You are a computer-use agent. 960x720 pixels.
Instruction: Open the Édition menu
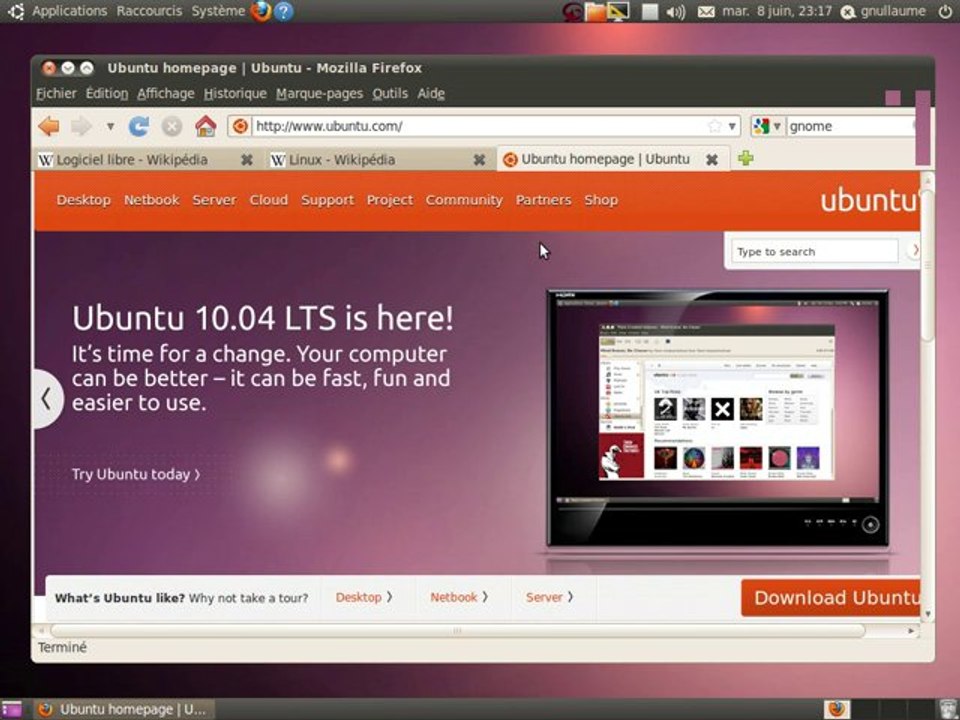[x=107, y=94]
